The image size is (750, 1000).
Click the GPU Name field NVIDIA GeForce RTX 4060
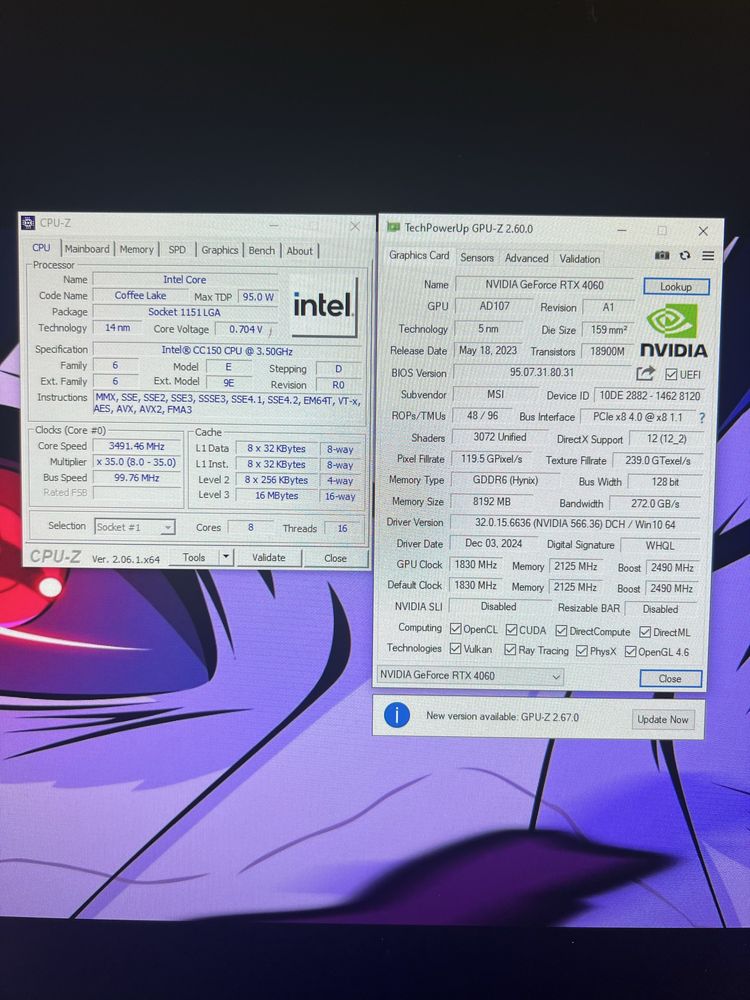[x=544, y=285]
